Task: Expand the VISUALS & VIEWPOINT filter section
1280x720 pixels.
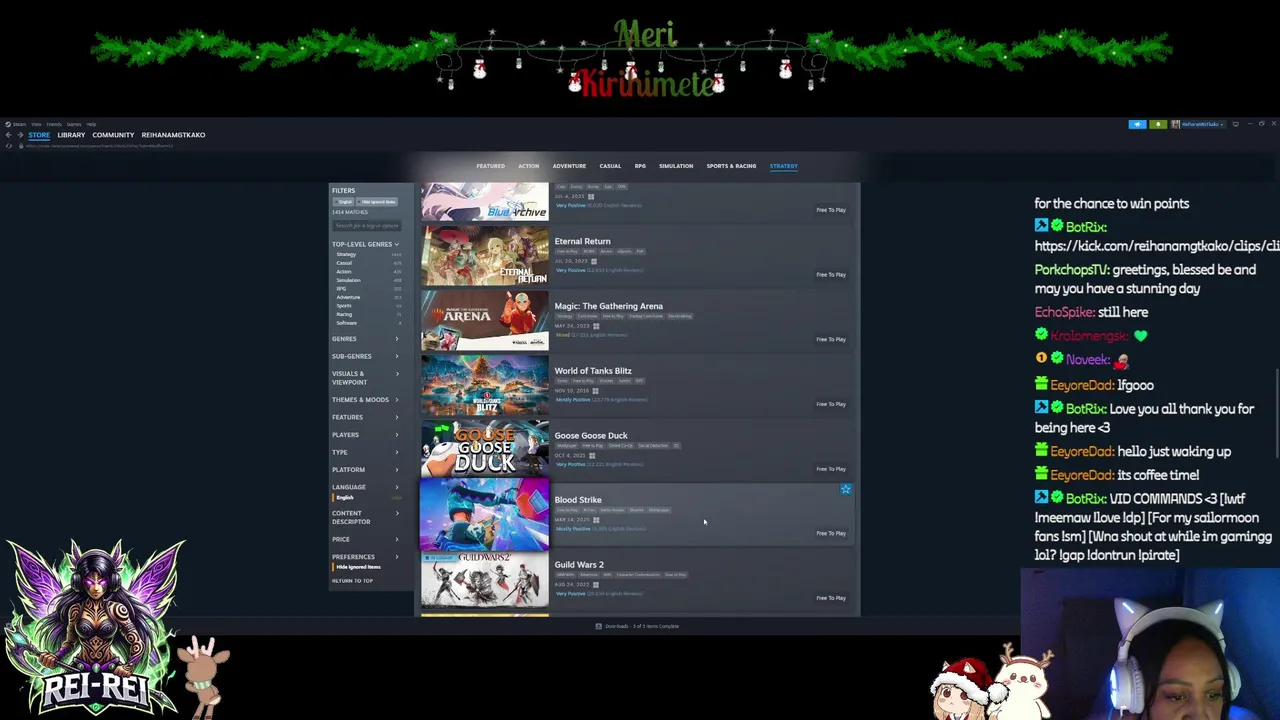Action: pos(366,378)
